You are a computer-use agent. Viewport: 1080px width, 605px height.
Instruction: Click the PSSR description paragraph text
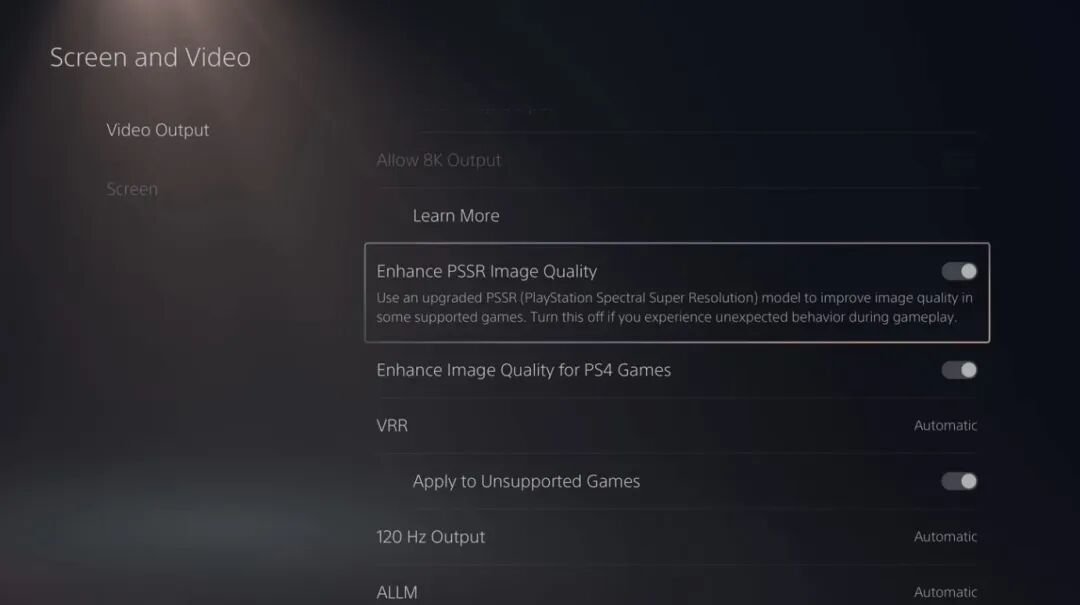coord(674,307)
